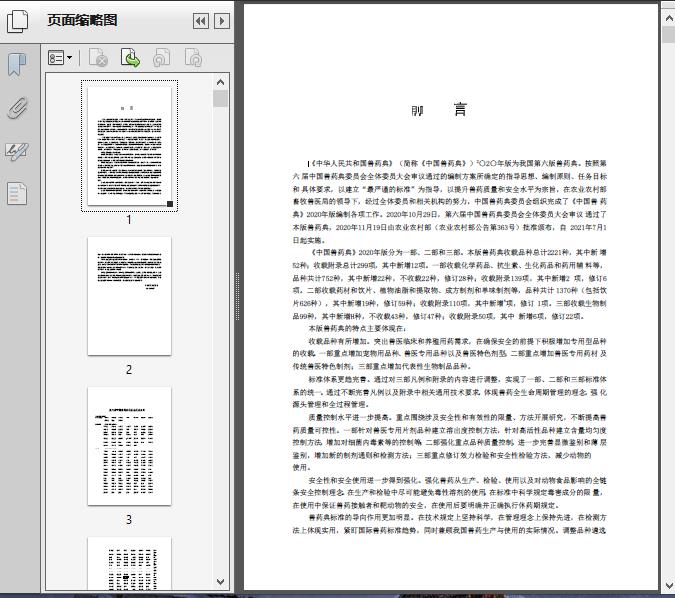
Task: Select page 3 thumbnail
Action: 129,446
